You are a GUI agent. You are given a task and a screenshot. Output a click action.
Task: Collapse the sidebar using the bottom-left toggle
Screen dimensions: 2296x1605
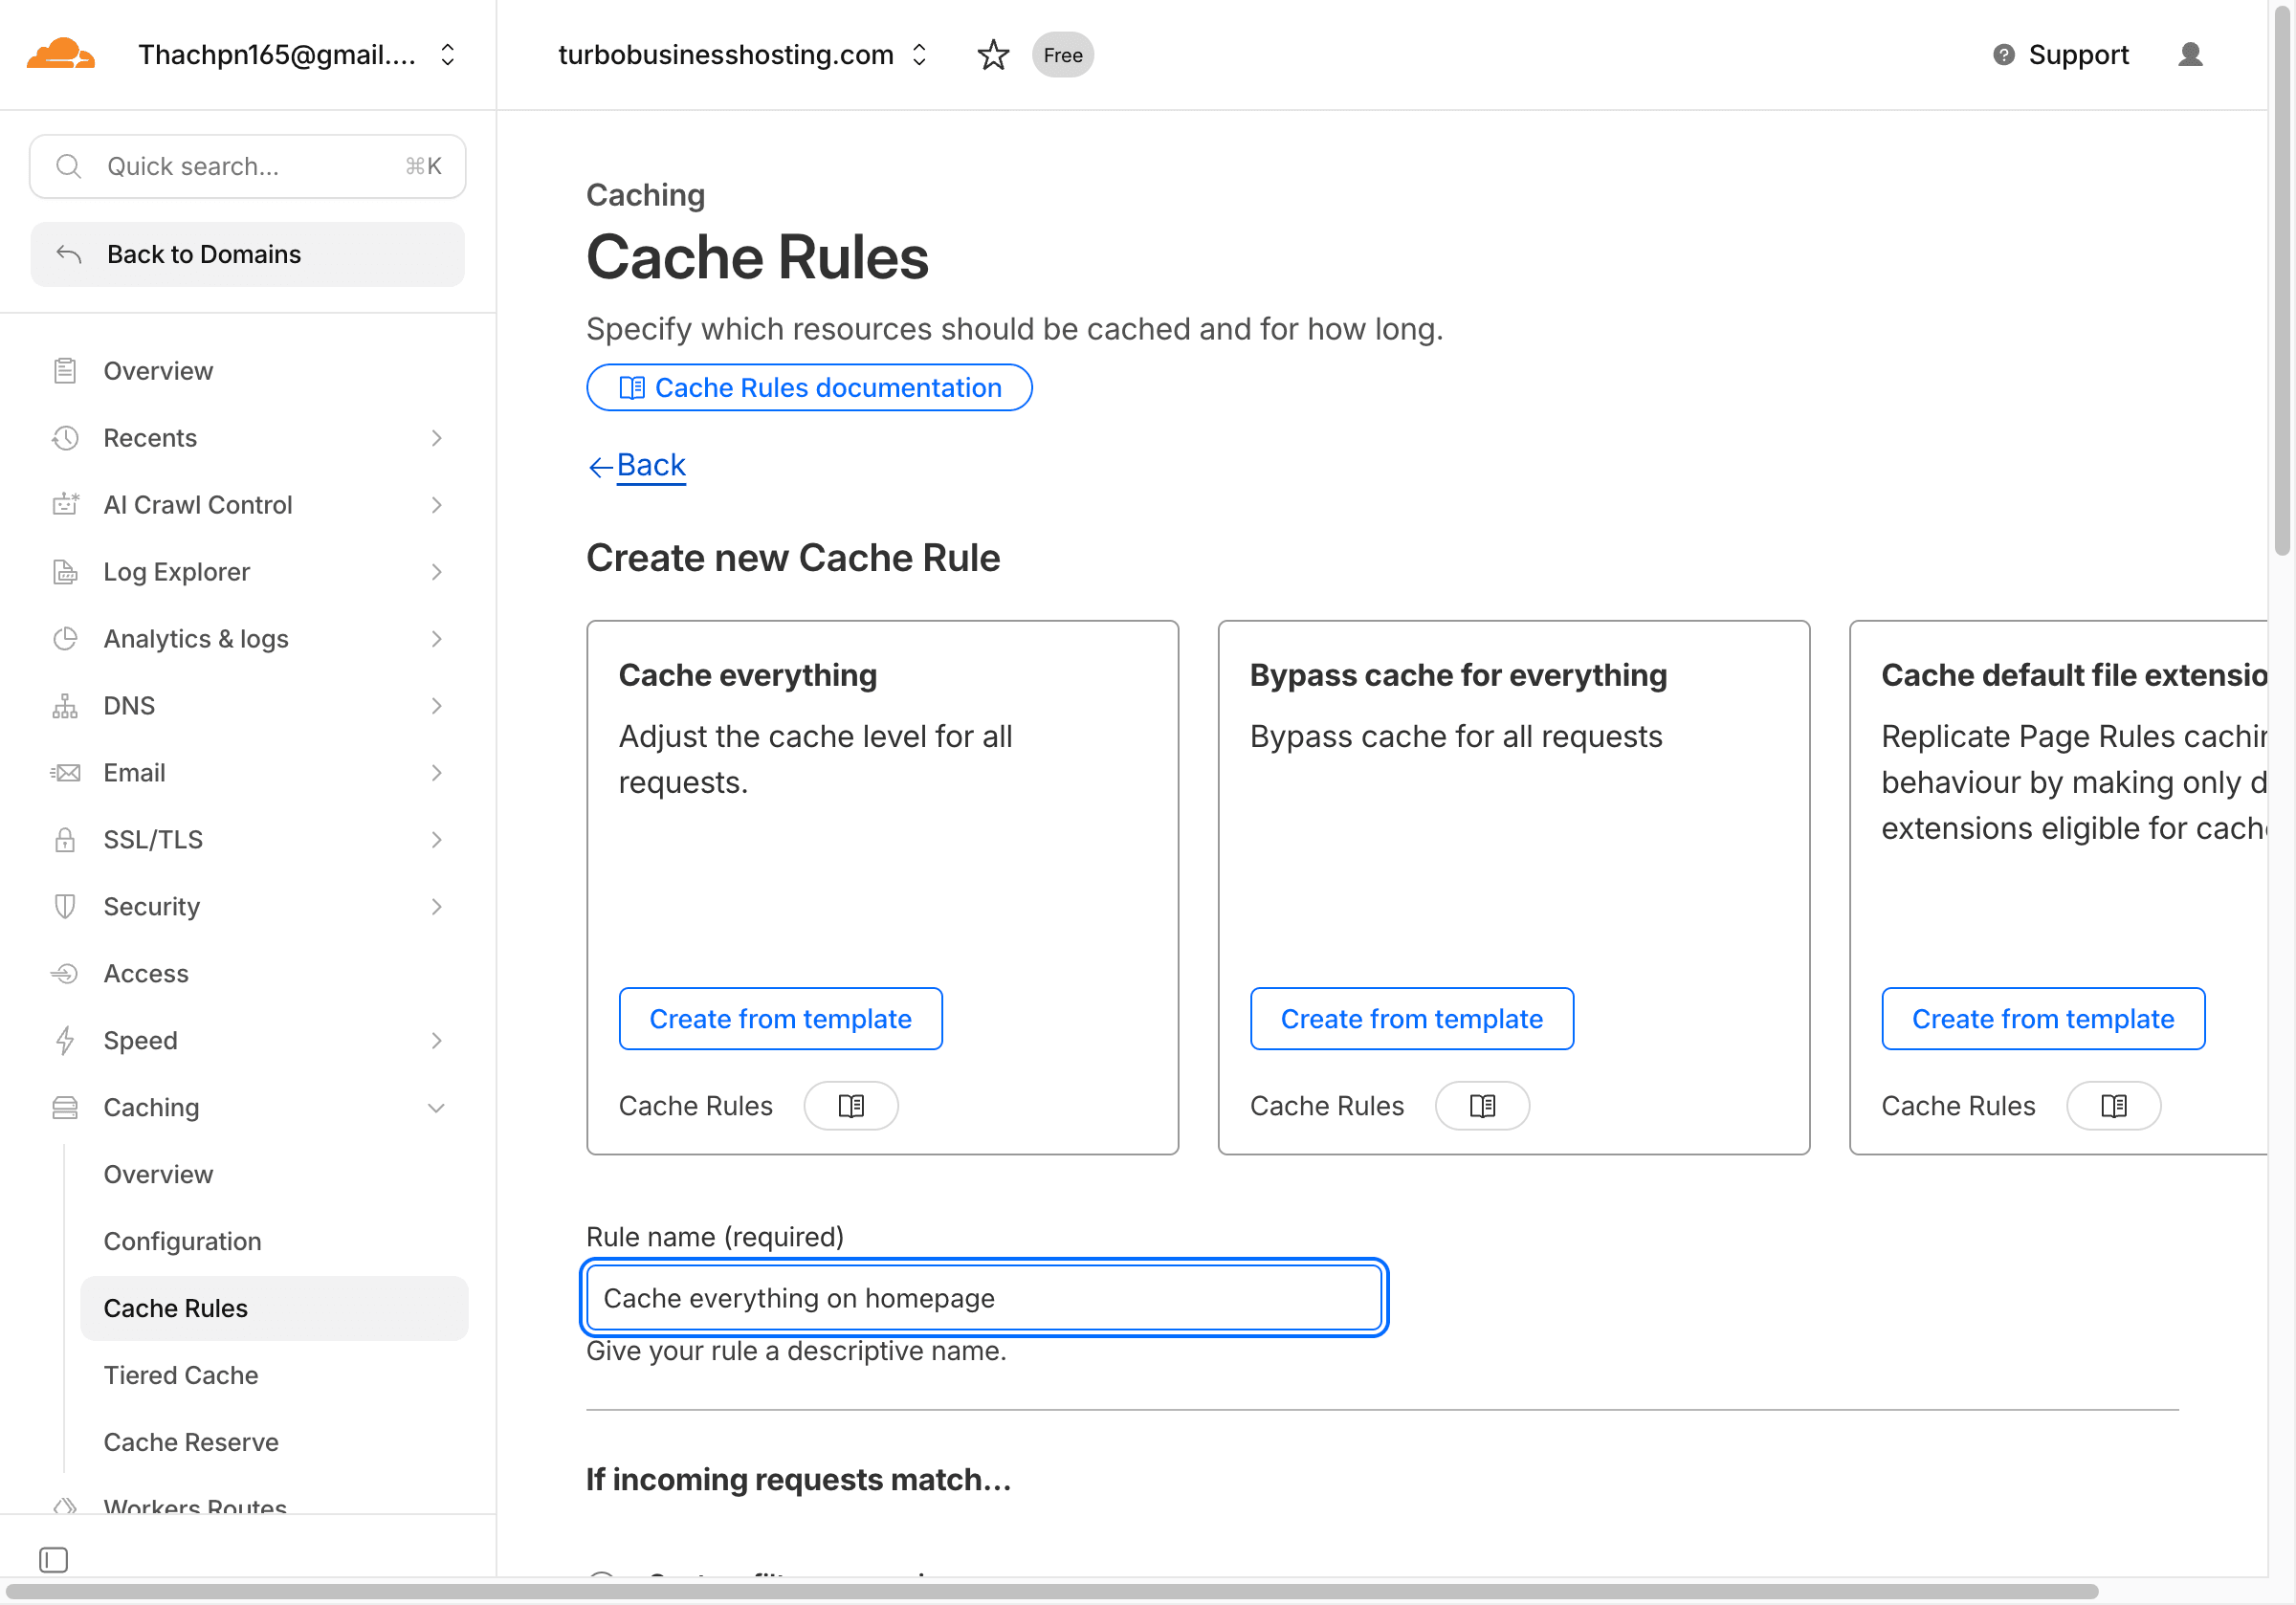tap(53, 1559)
